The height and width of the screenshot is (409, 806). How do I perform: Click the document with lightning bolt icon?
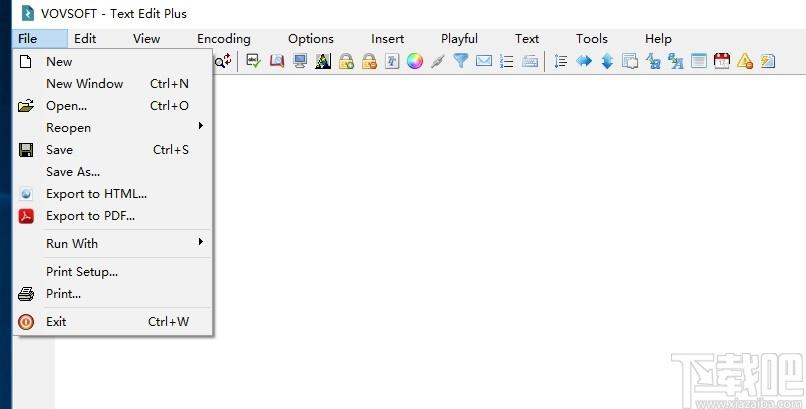pyautogui.click(x=768, y=61)
